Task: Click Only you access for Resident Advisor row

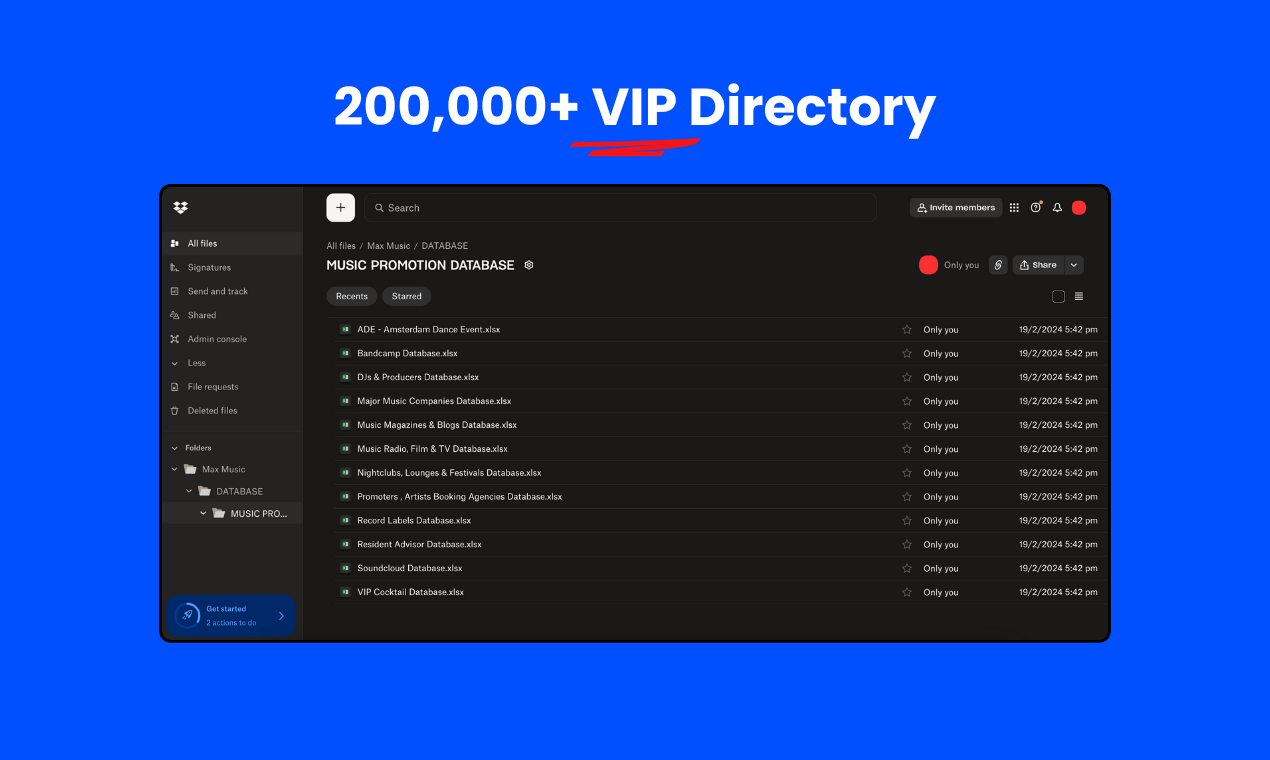Action: point(941,545)
